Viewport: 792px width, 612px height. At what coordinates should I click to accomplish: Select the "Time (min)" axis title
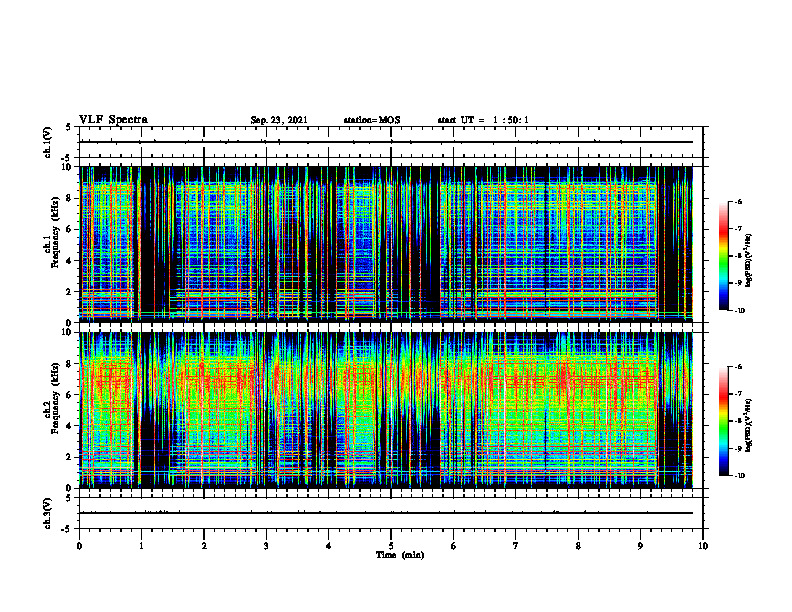(x=400, y=555)
